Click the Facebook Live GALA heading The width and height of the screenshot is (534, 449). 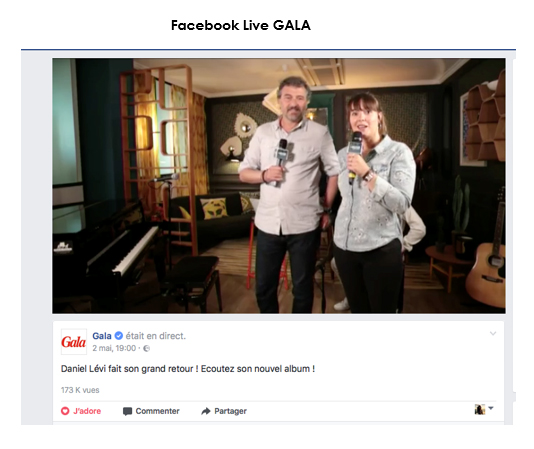(241, 25)
